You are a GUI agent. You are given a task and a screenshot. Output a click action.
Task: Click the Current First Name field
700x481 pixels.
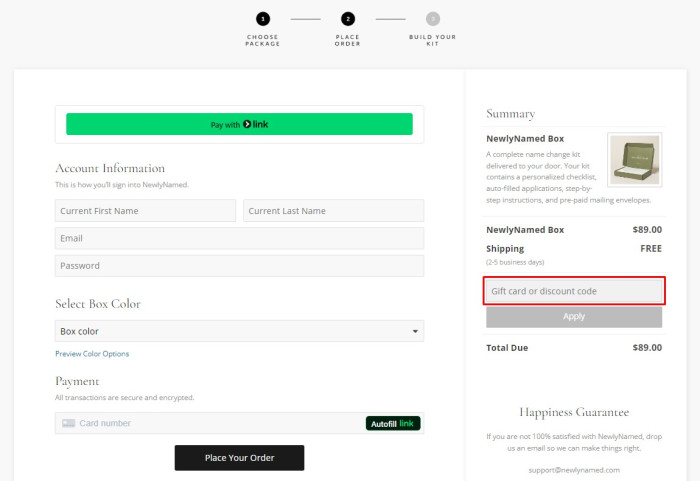(145, 211)
